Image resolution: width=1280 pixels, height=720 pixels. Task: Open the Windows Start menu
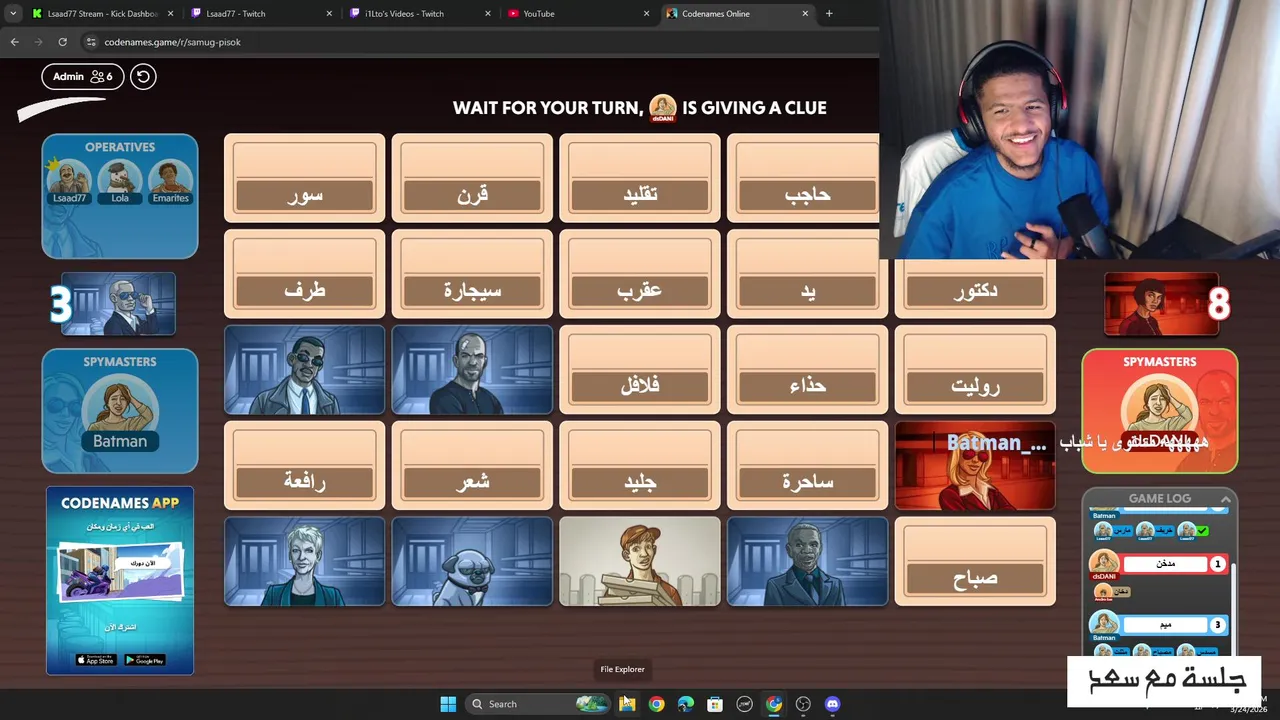pyautogui.click(x=448, y=704)
